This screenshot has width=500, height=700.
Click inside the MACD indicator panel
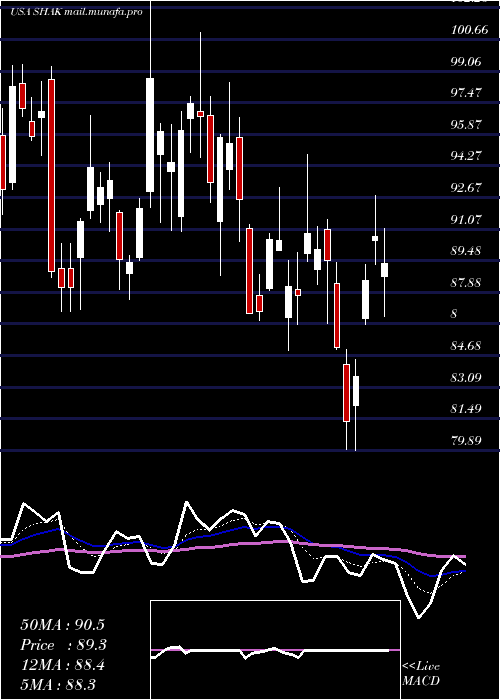click(275, 650)
